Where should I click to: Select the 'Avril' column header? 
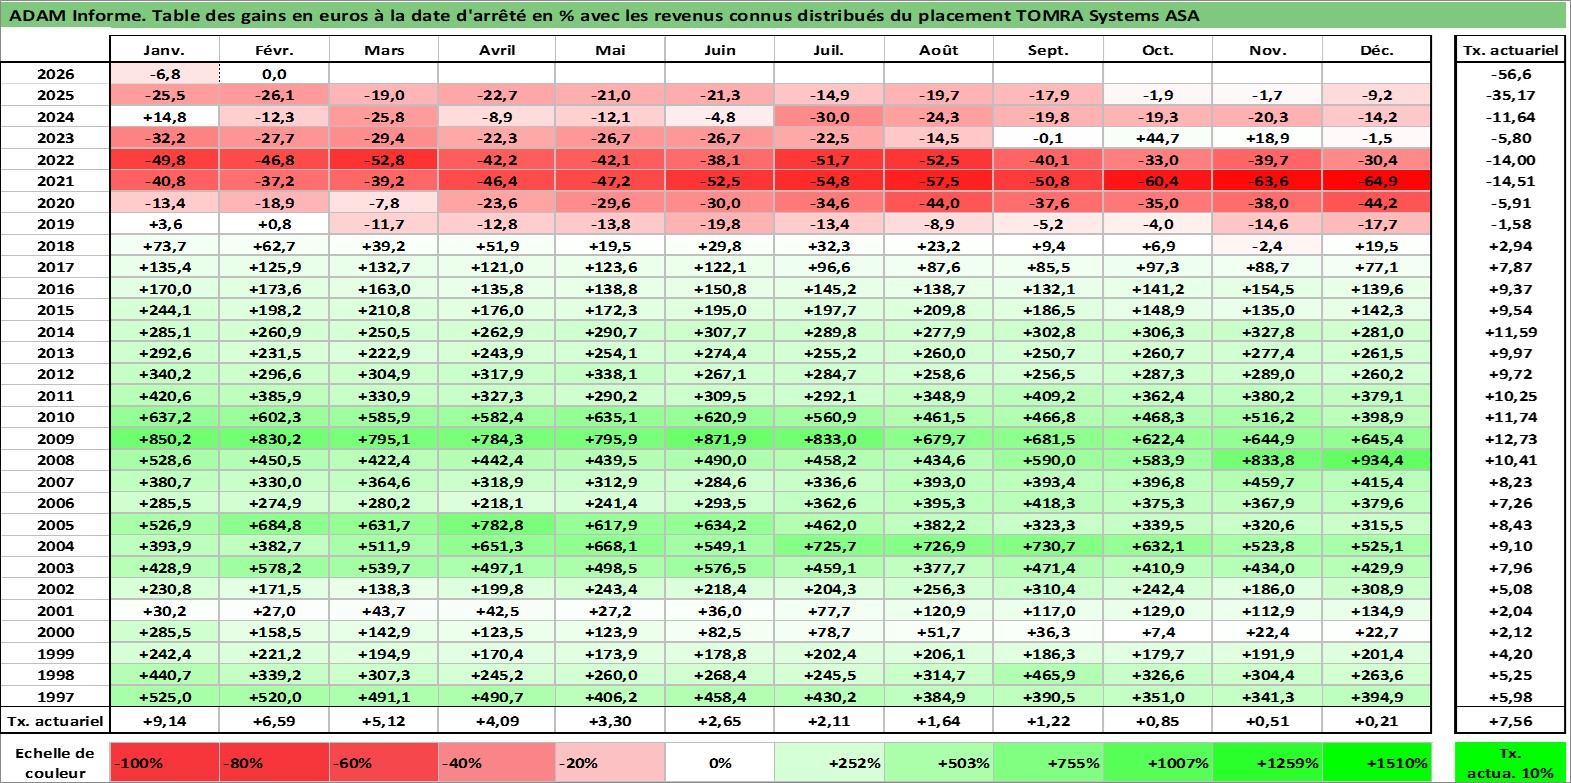pos(497,50)
